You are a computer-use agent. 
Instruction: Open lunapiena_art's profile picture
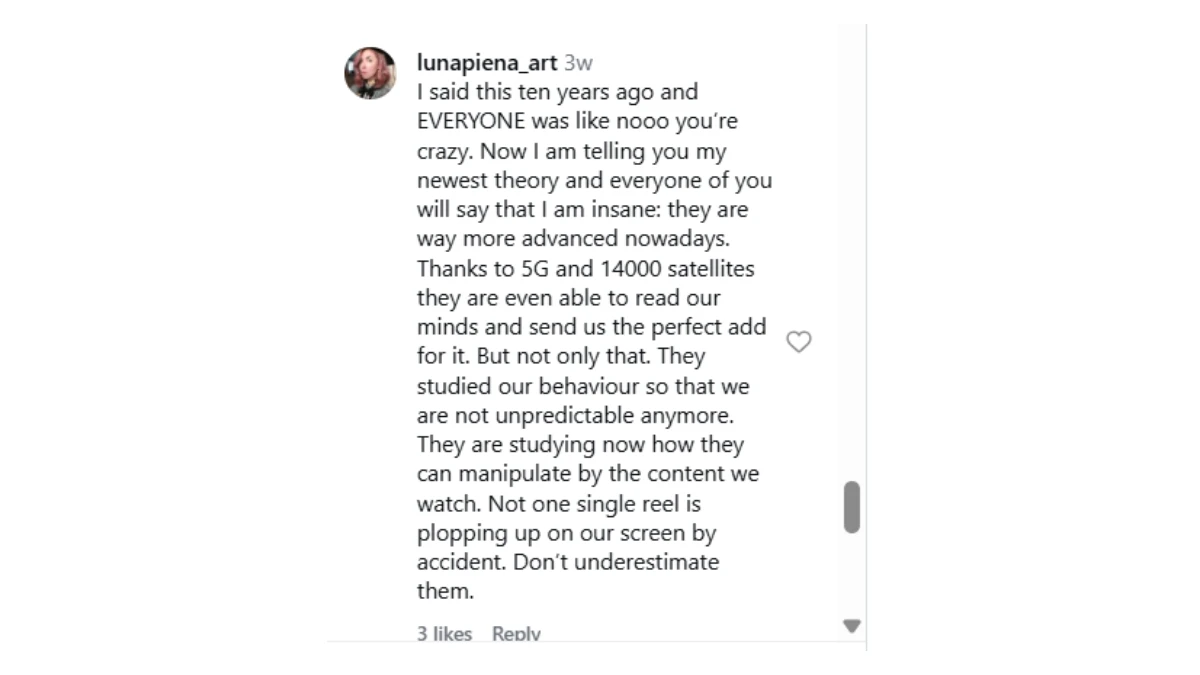coord(370,73)
